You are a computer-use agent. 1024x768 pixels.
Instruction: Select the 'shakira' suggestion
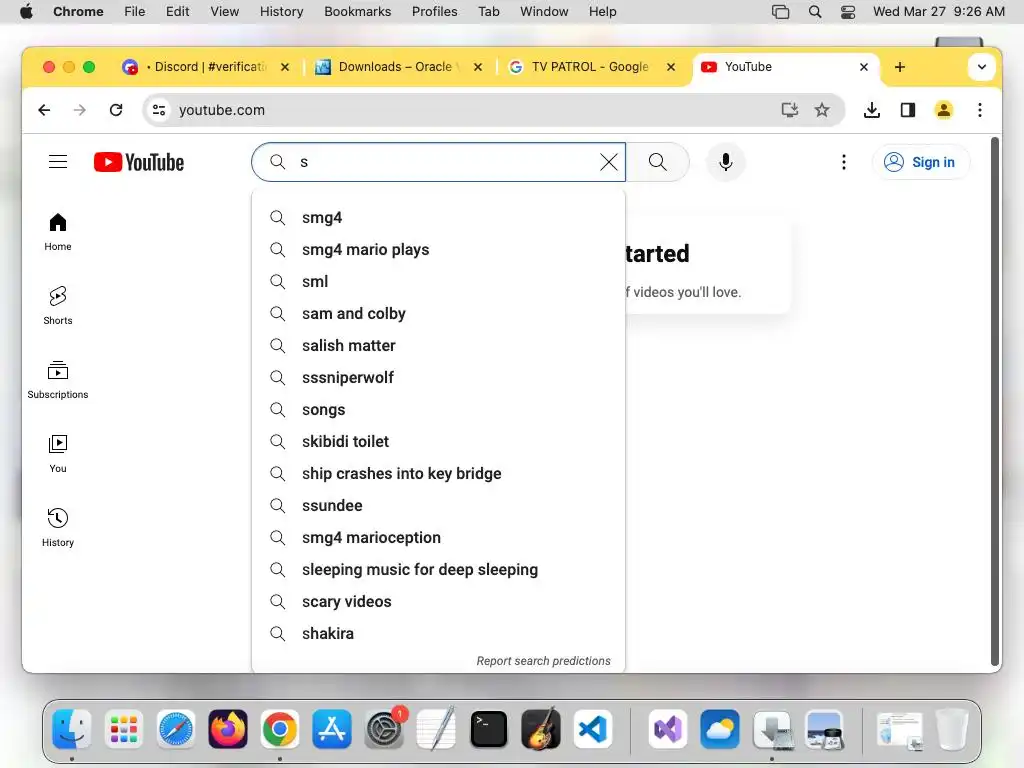click(x=438, y=633)
